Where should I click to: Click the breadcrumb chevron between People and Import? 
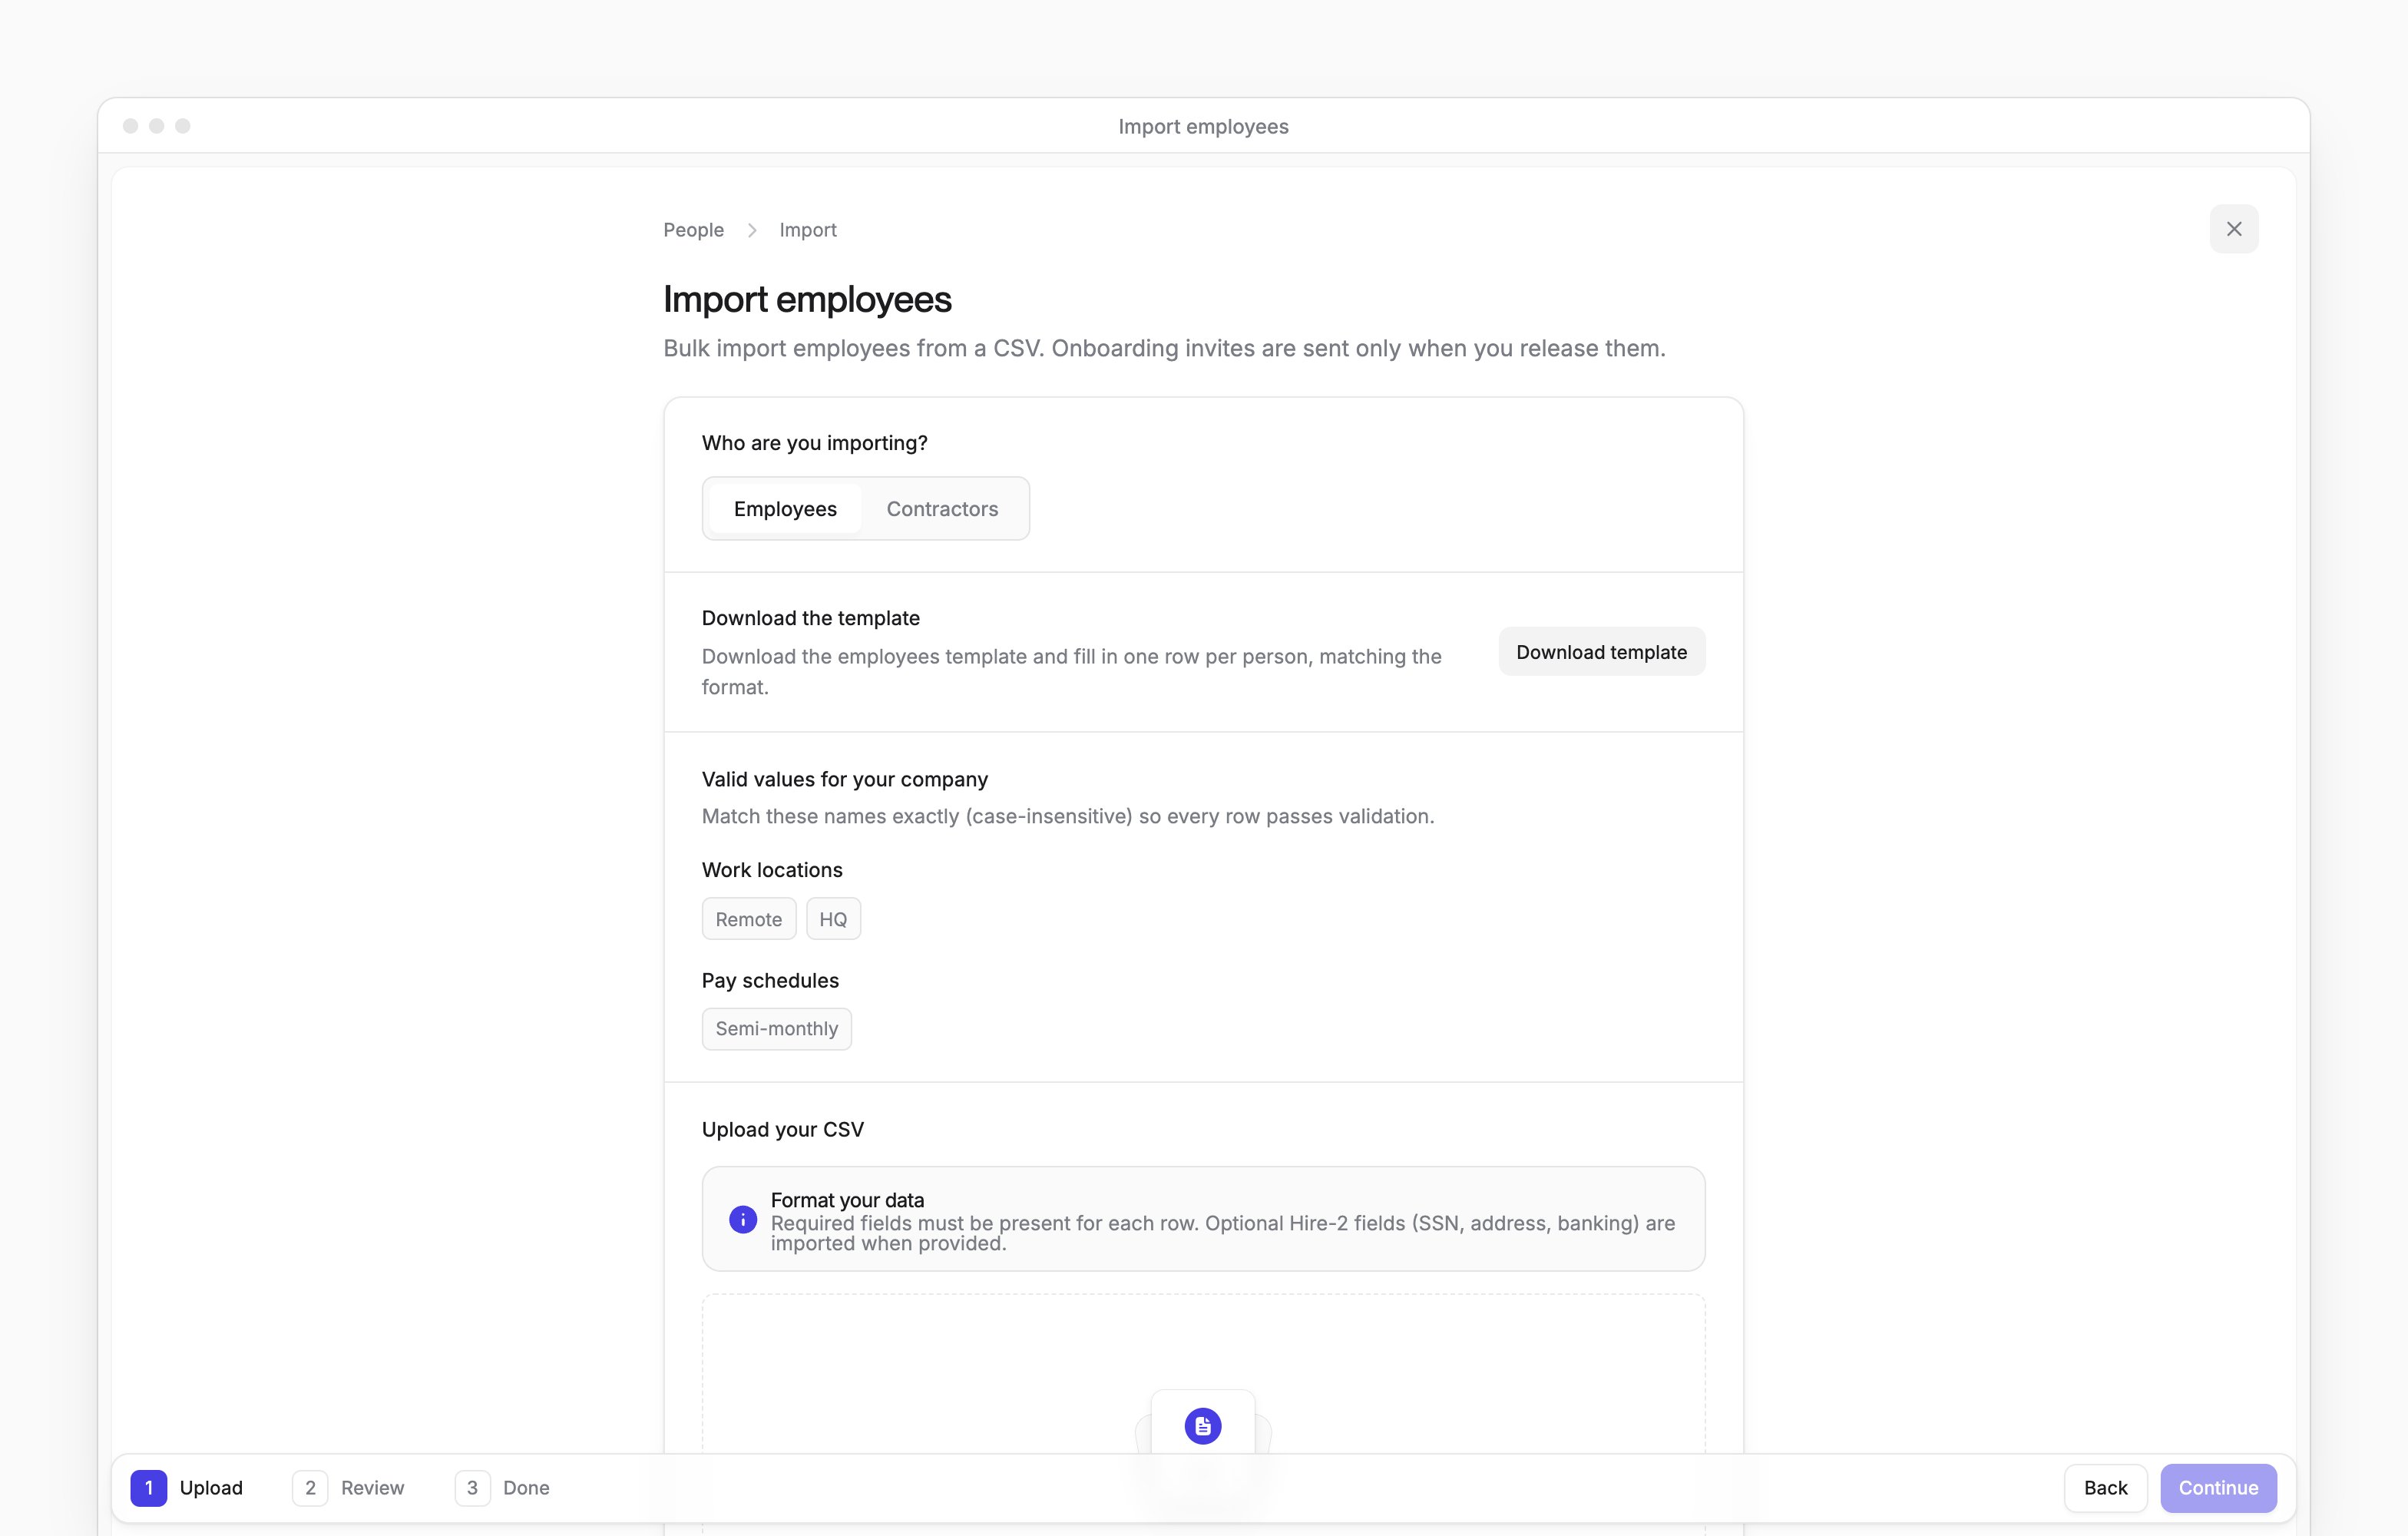[752, 230]
